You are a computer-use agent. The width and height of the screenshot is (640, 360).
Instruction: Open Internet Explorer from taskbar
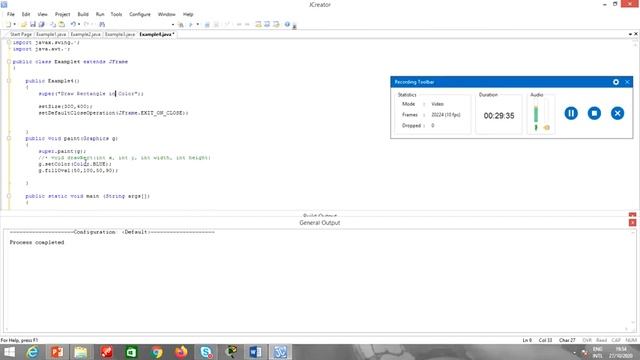click(x=32, y=352)
